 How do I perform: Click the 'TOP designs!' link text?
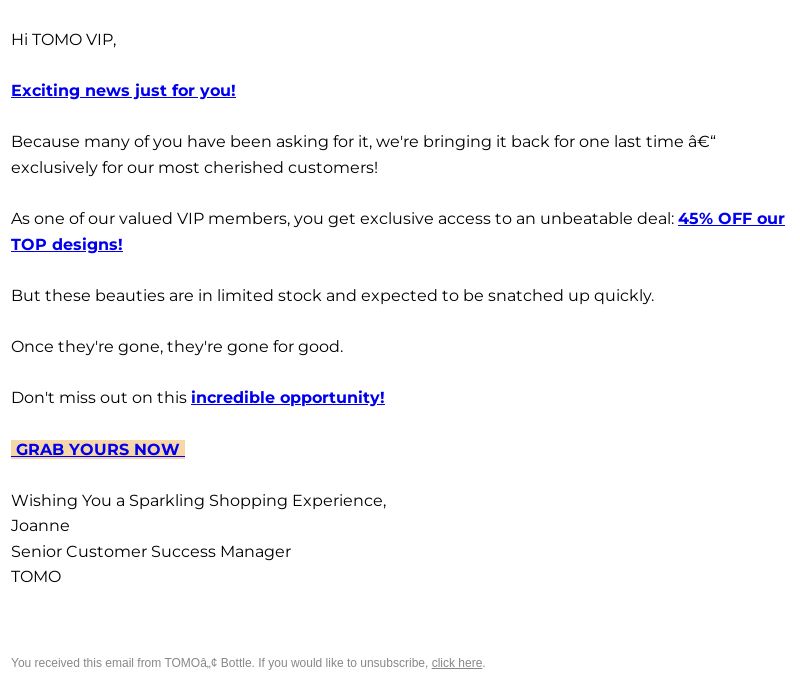[x=67, y=244]
